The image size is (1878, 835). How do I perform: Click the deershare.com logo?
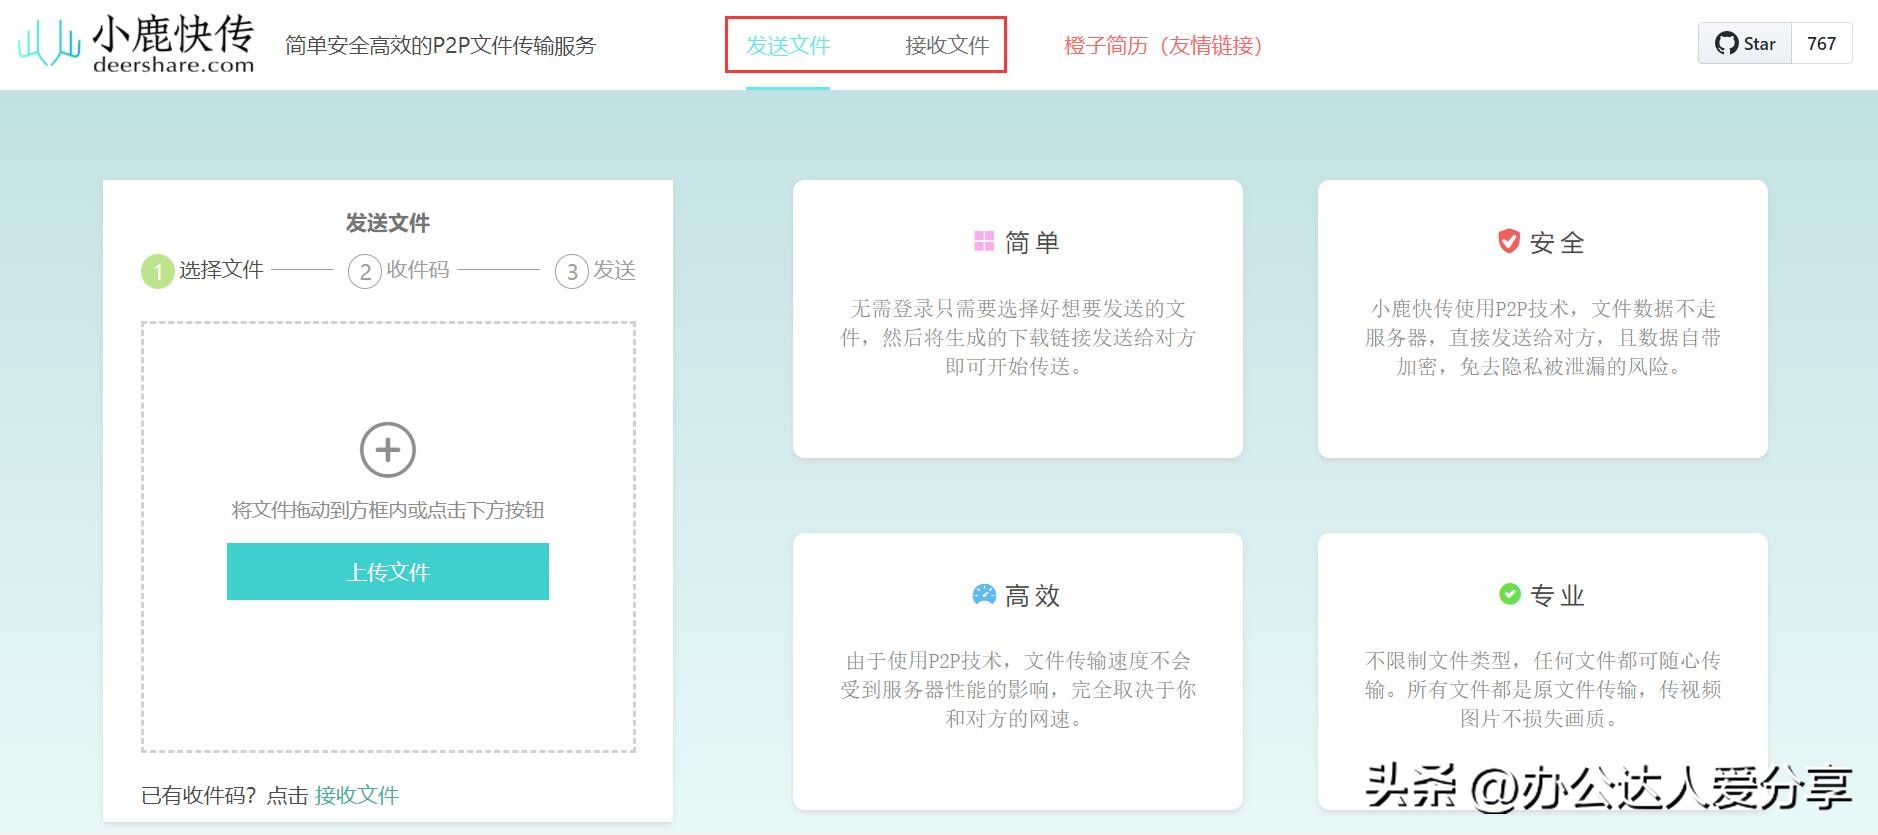(x=136, y=44)
